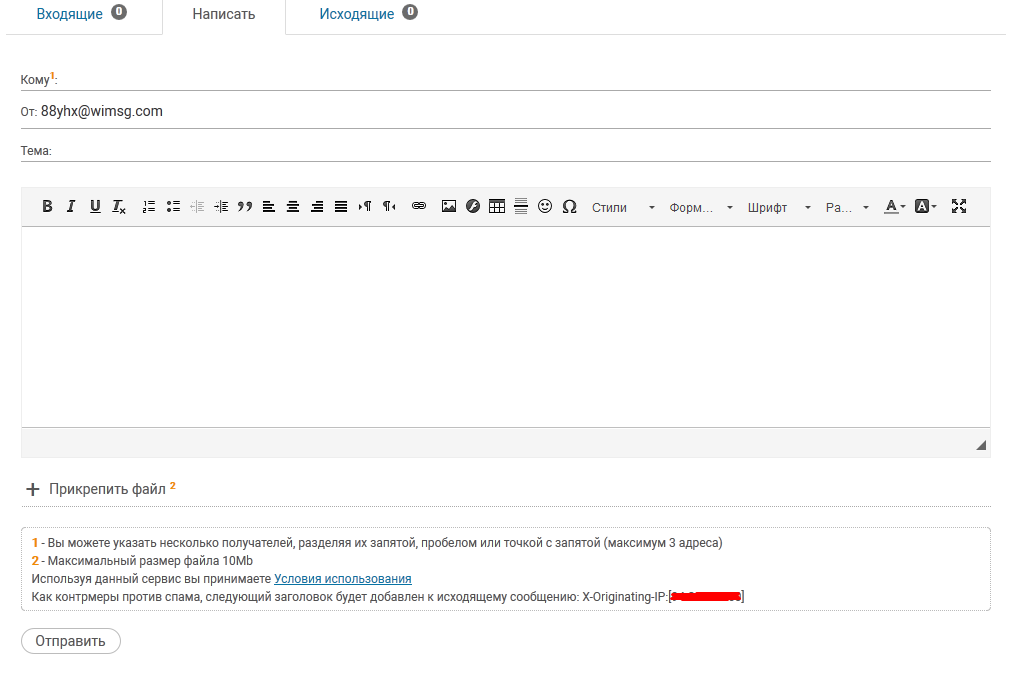The height and width of the screenshot is (680, 1025).
Task: Insert a hyperlink via the link icon
Action: pos(419,207)
